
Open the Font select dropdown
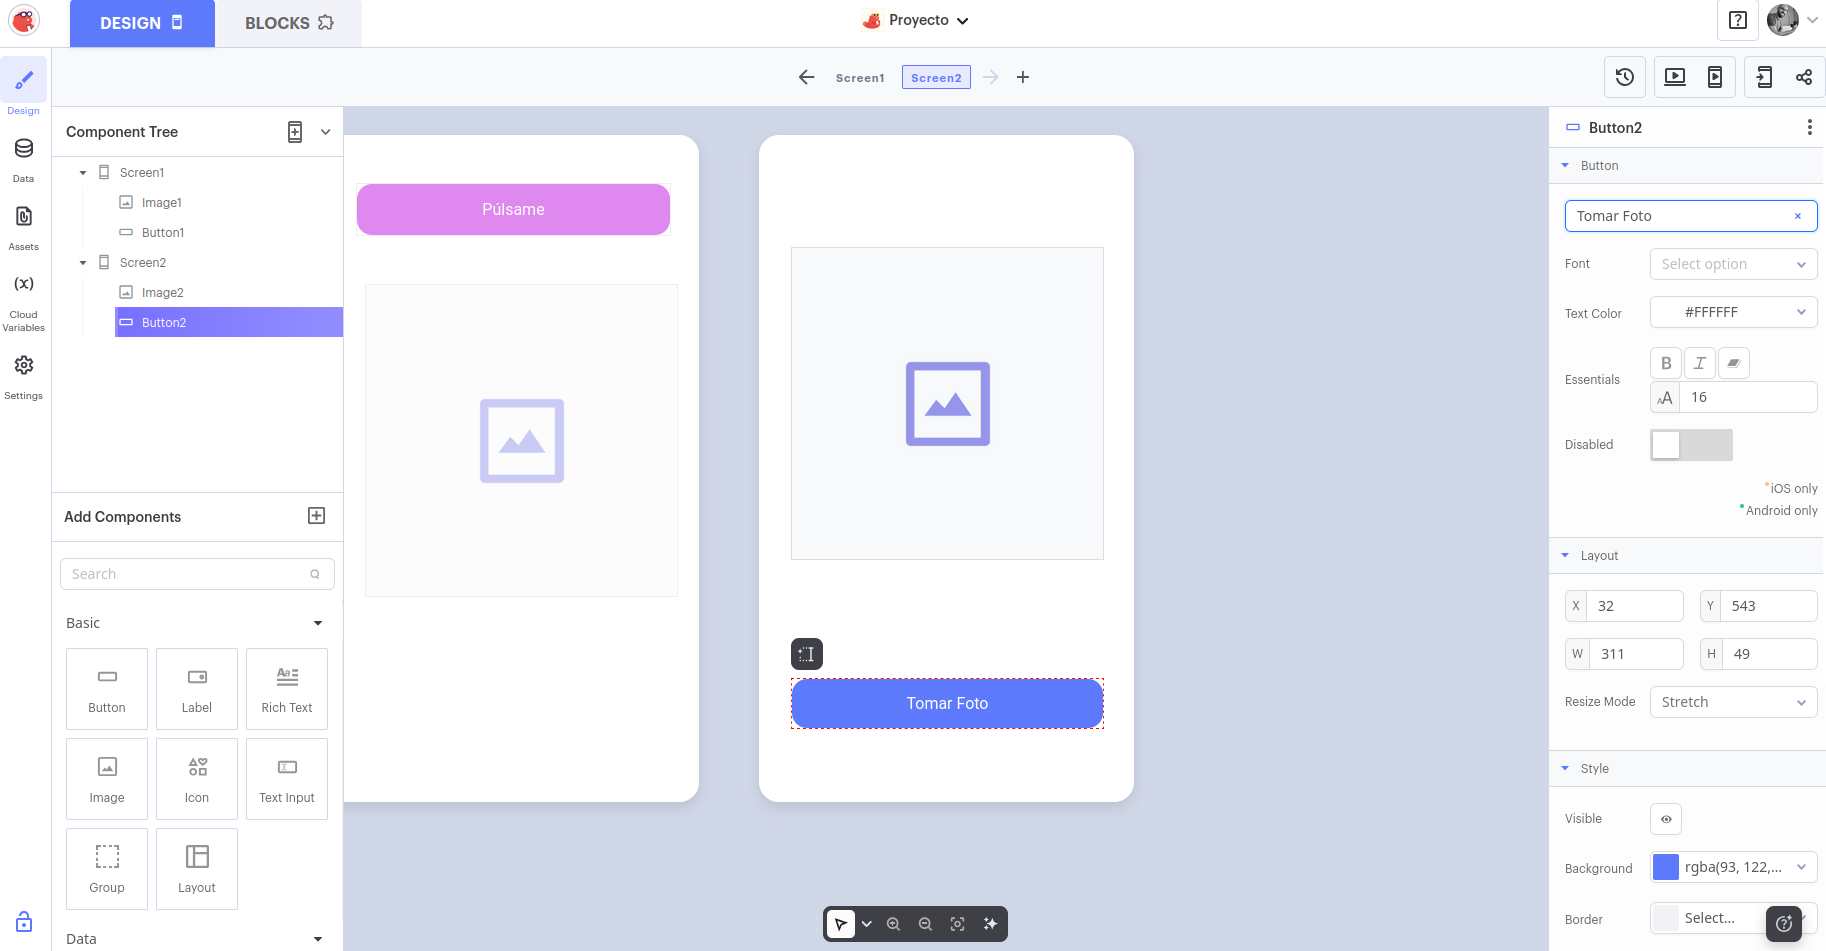[x=1733, y=264]
